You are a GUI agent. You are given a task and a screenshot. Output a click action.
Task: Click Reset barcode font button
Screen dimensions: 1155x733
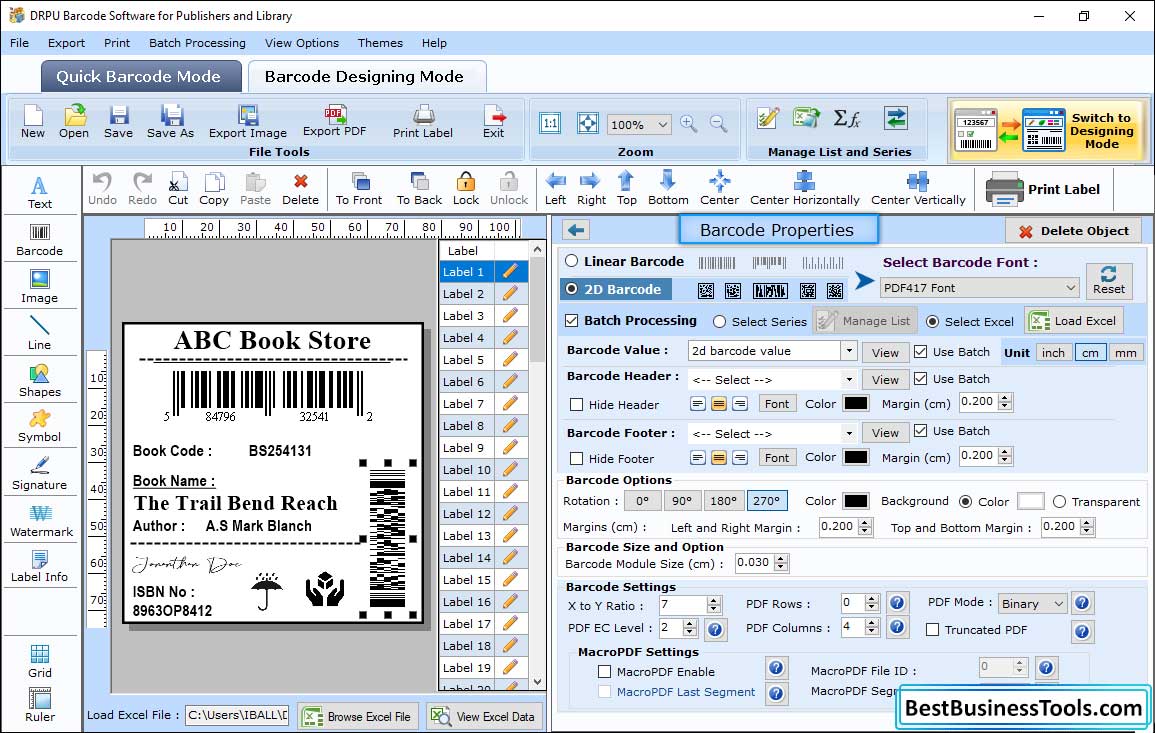click(1109, 281)
